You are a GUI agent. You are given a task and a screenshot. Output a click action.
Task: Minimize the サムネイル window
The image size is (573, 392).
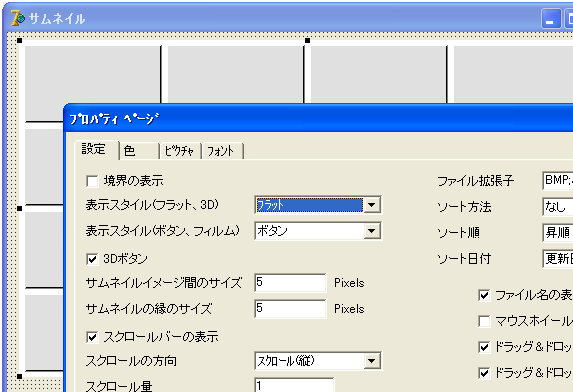click(x=551, y=19)
